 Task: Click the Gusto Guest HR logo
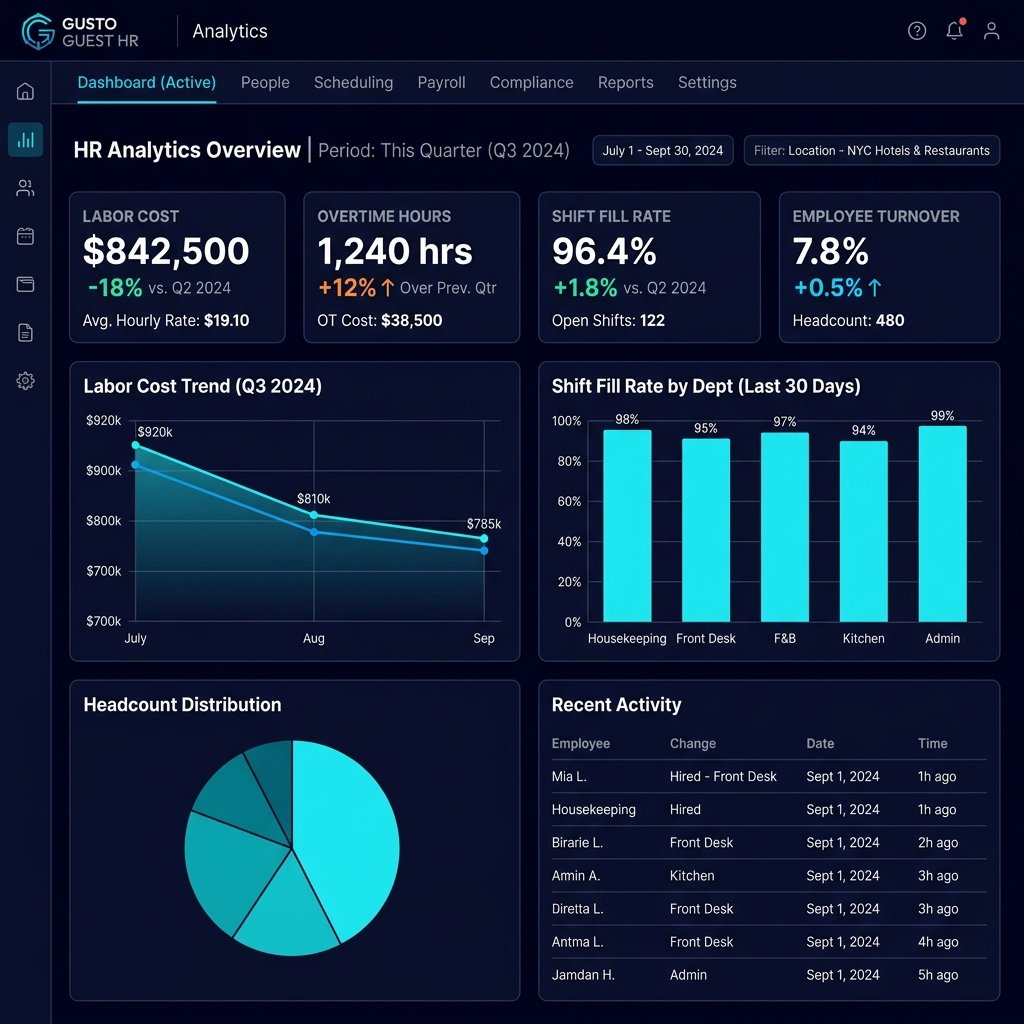pyautogui.click(x=80, y=31)
